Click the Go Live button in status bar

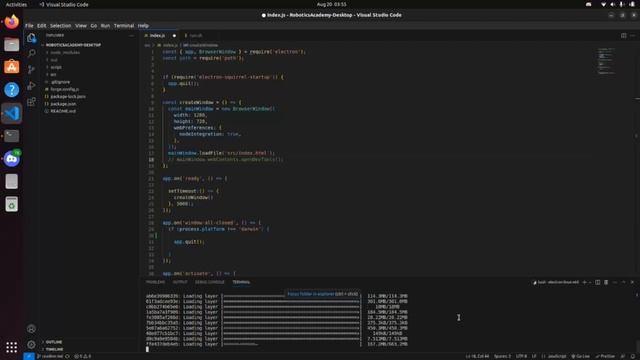pos(580,356)
